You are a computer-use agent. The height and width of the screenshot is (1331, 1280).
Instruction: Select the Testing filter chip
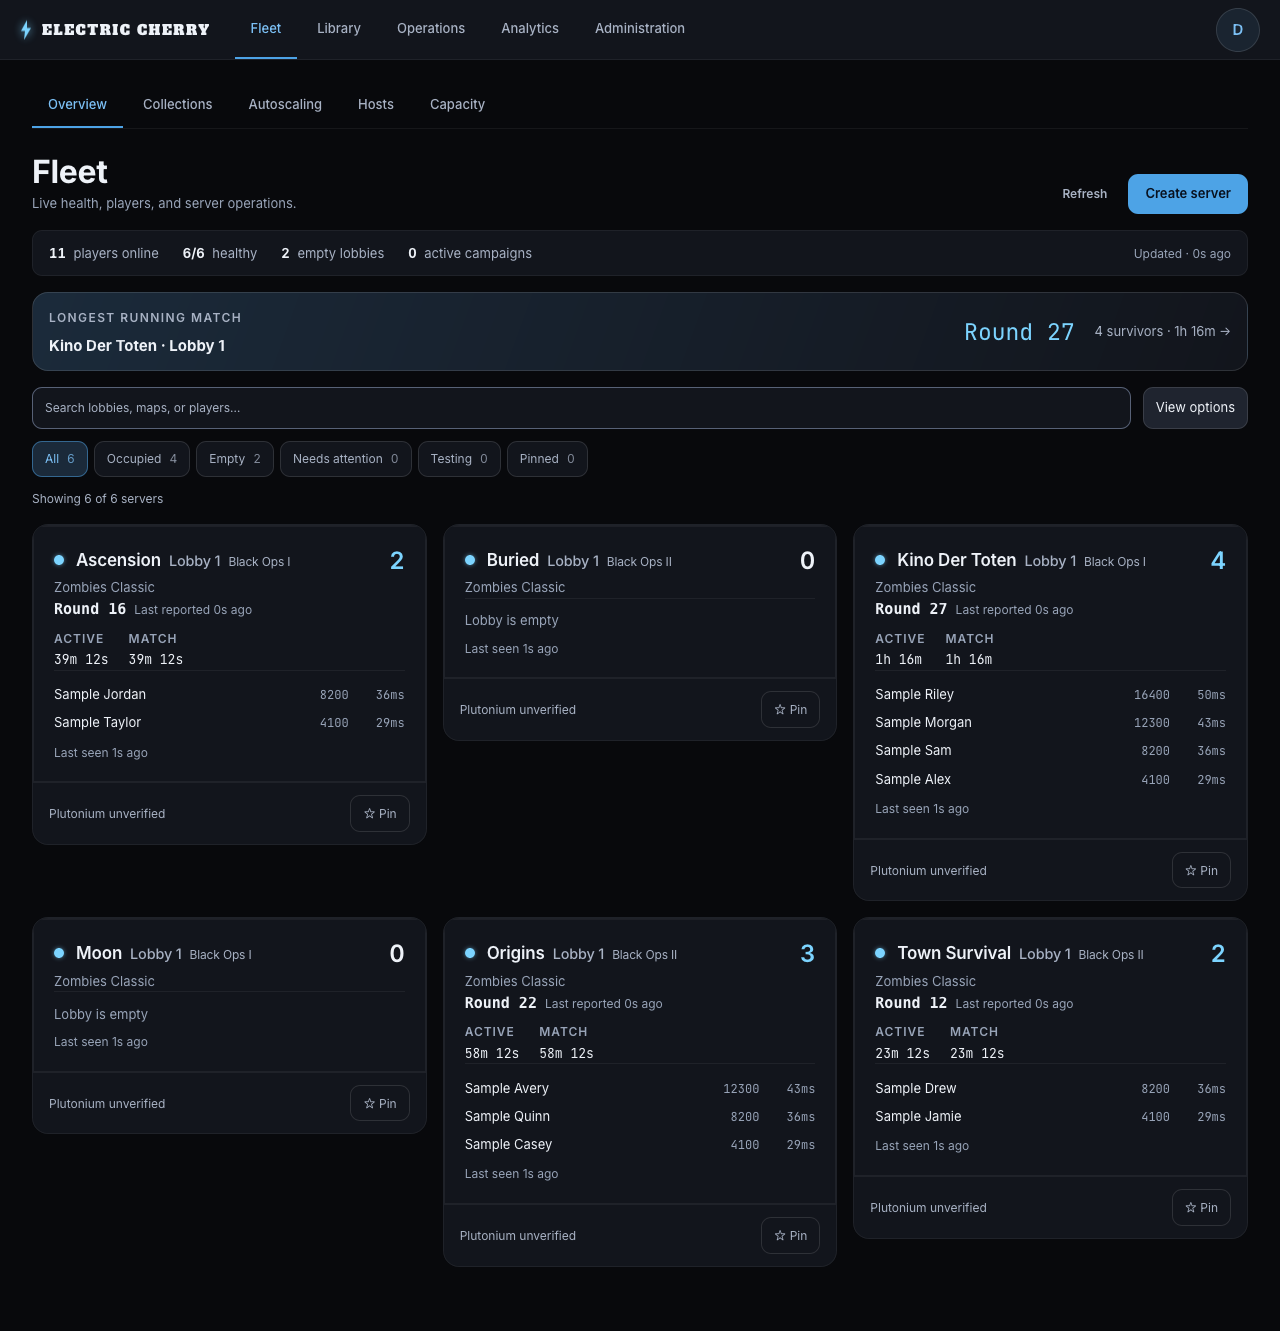click(x=459, y=459)
